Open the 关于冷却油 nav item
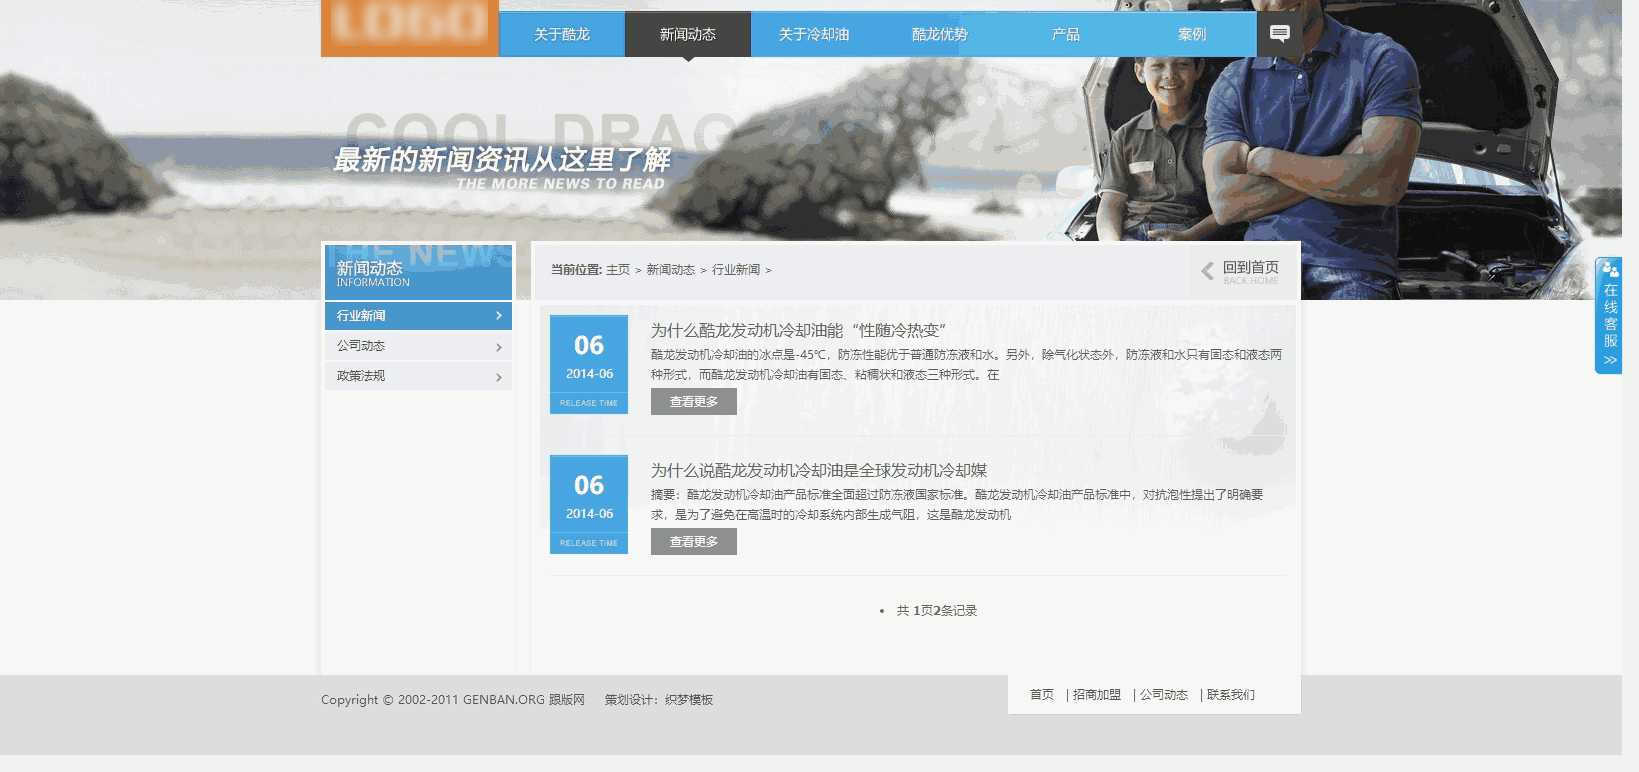The image size is (1639, 772). [x=814, y=34]
